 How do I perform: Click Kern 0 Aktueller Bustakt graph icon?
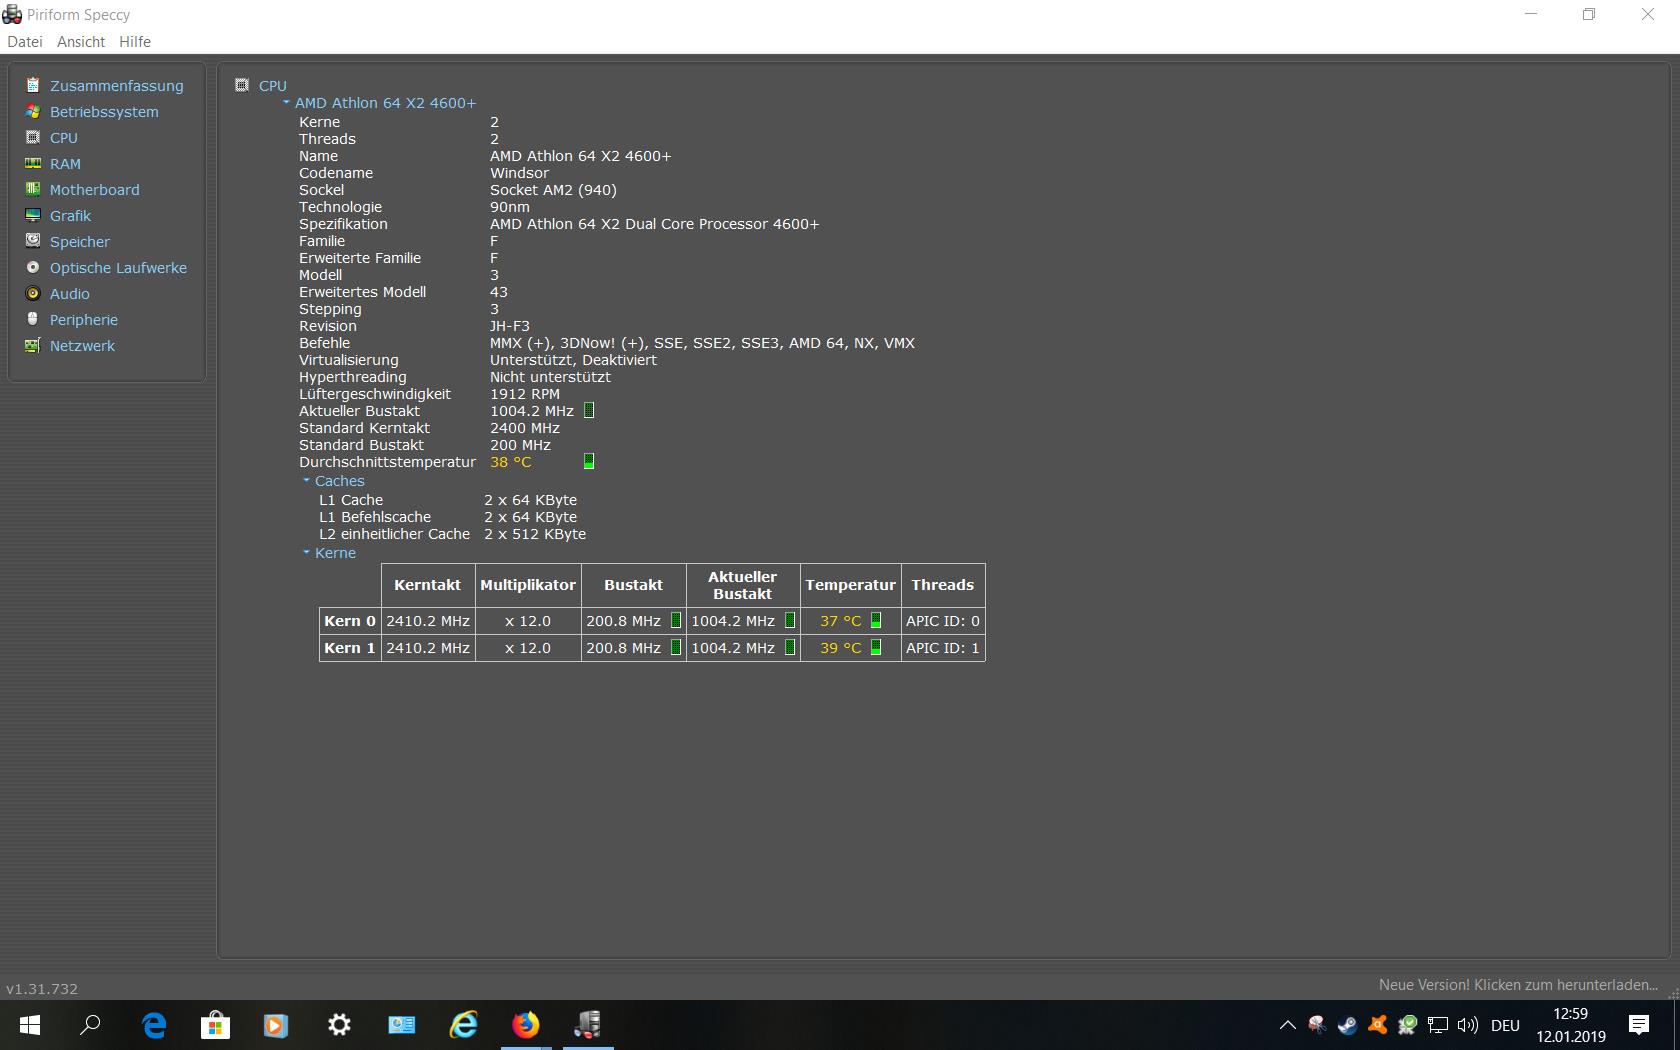coord(790,620)
